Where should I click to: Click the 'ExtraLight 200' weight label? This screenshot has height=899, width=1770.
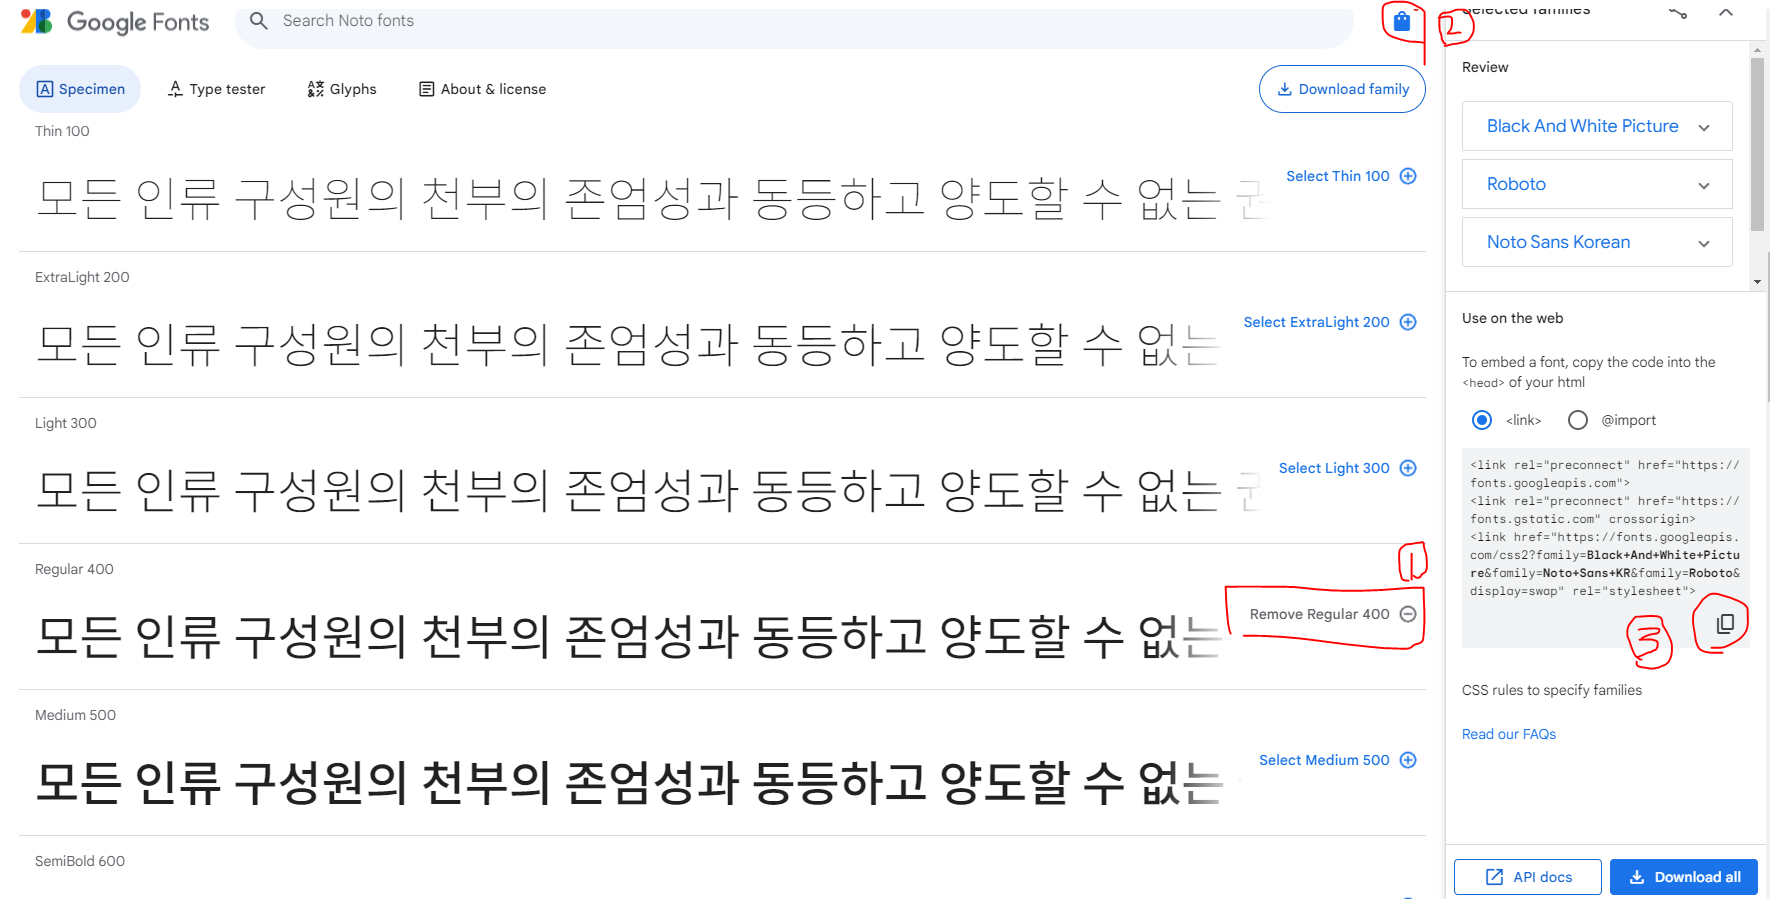(82, 277)
